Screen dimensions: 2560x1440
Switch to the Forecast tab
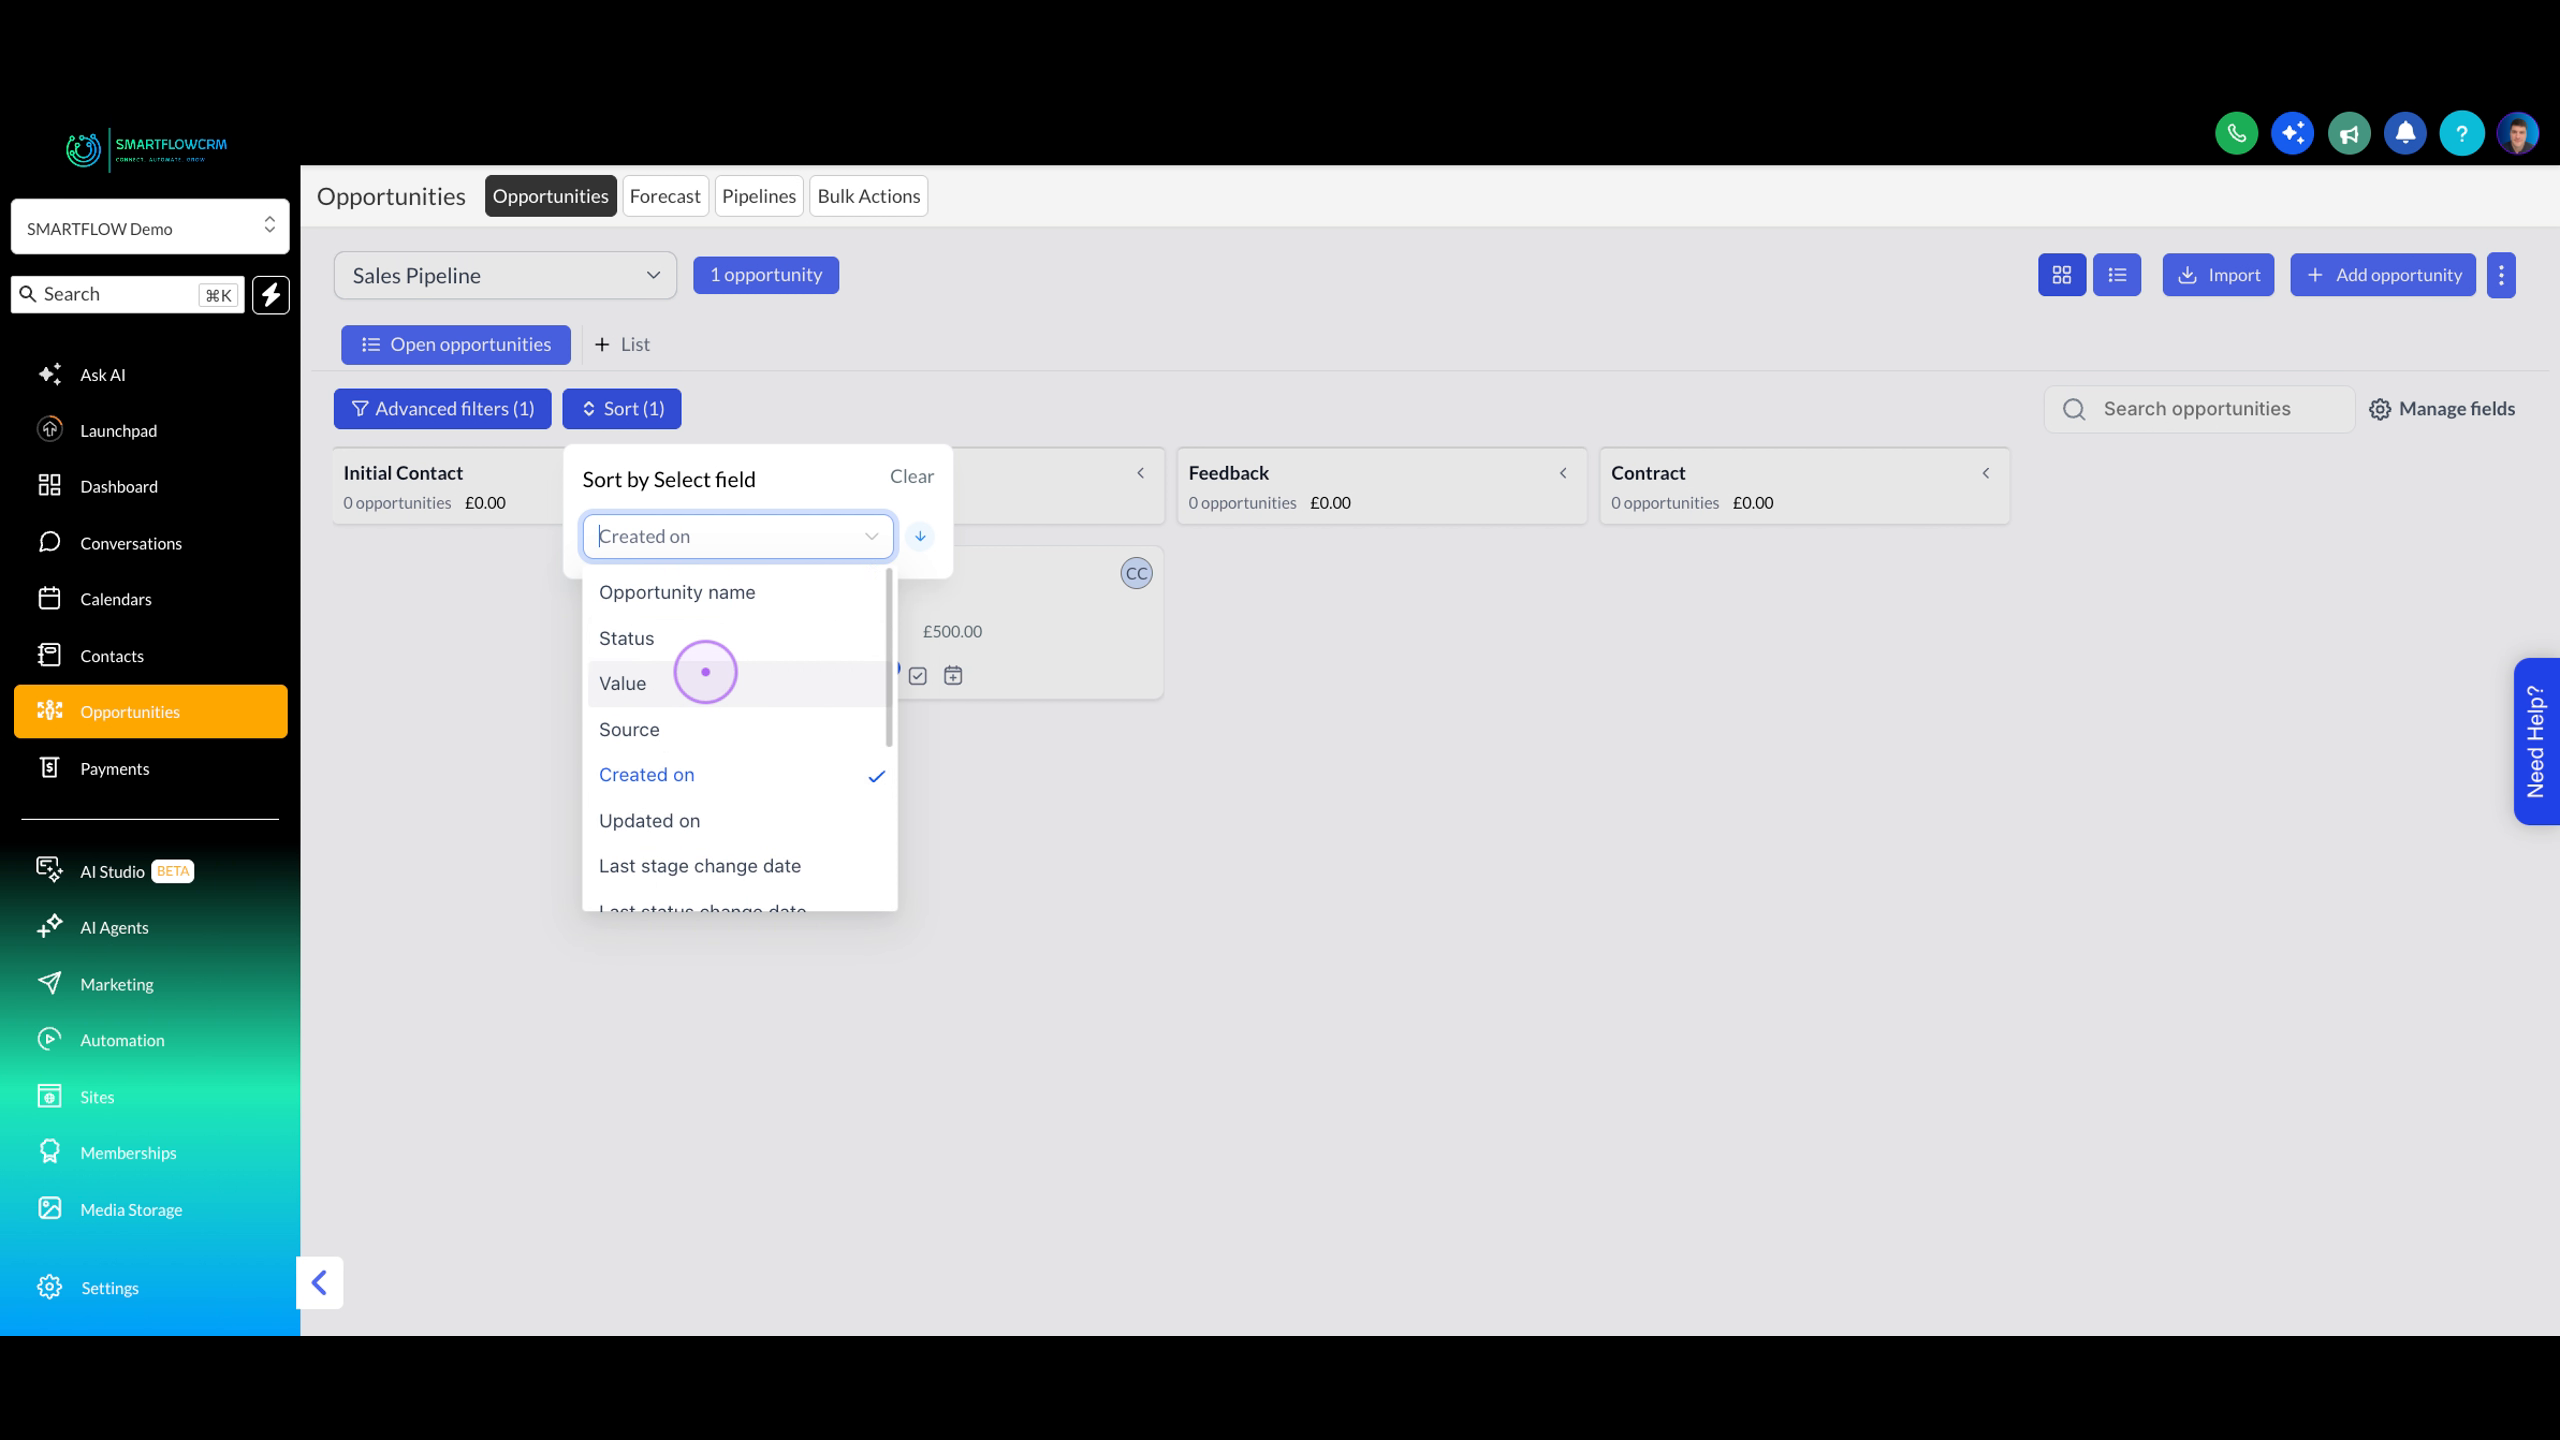665,196
